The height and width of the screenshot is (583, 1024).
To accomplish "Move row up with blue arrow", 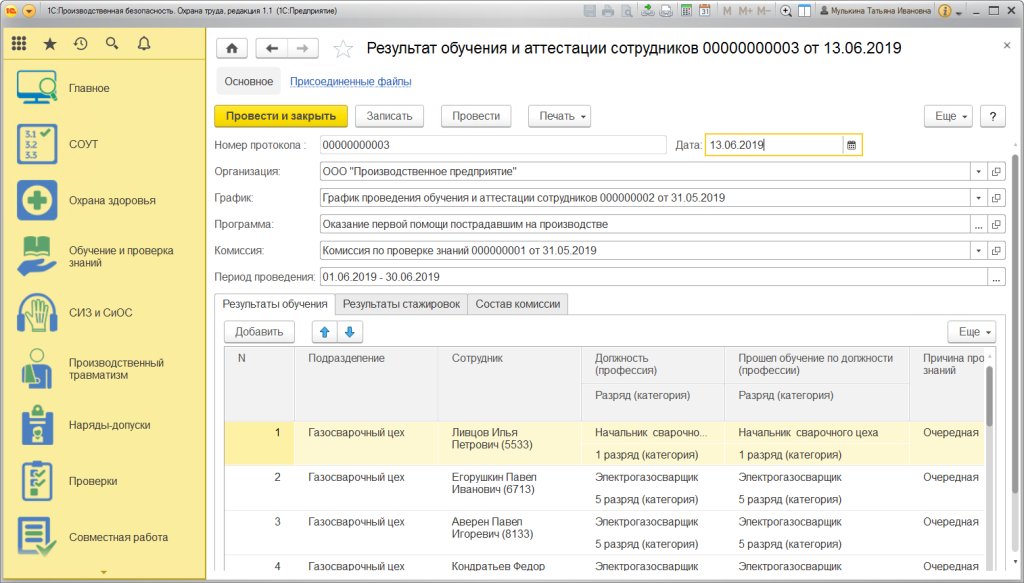I will (x=324, y=332).
